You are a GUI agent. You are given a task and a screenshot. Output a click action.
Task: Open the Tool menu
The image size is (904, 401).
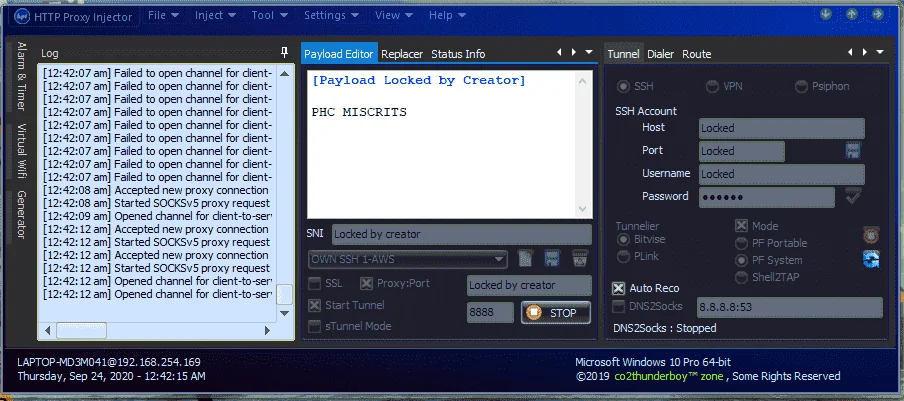[270, 15]
